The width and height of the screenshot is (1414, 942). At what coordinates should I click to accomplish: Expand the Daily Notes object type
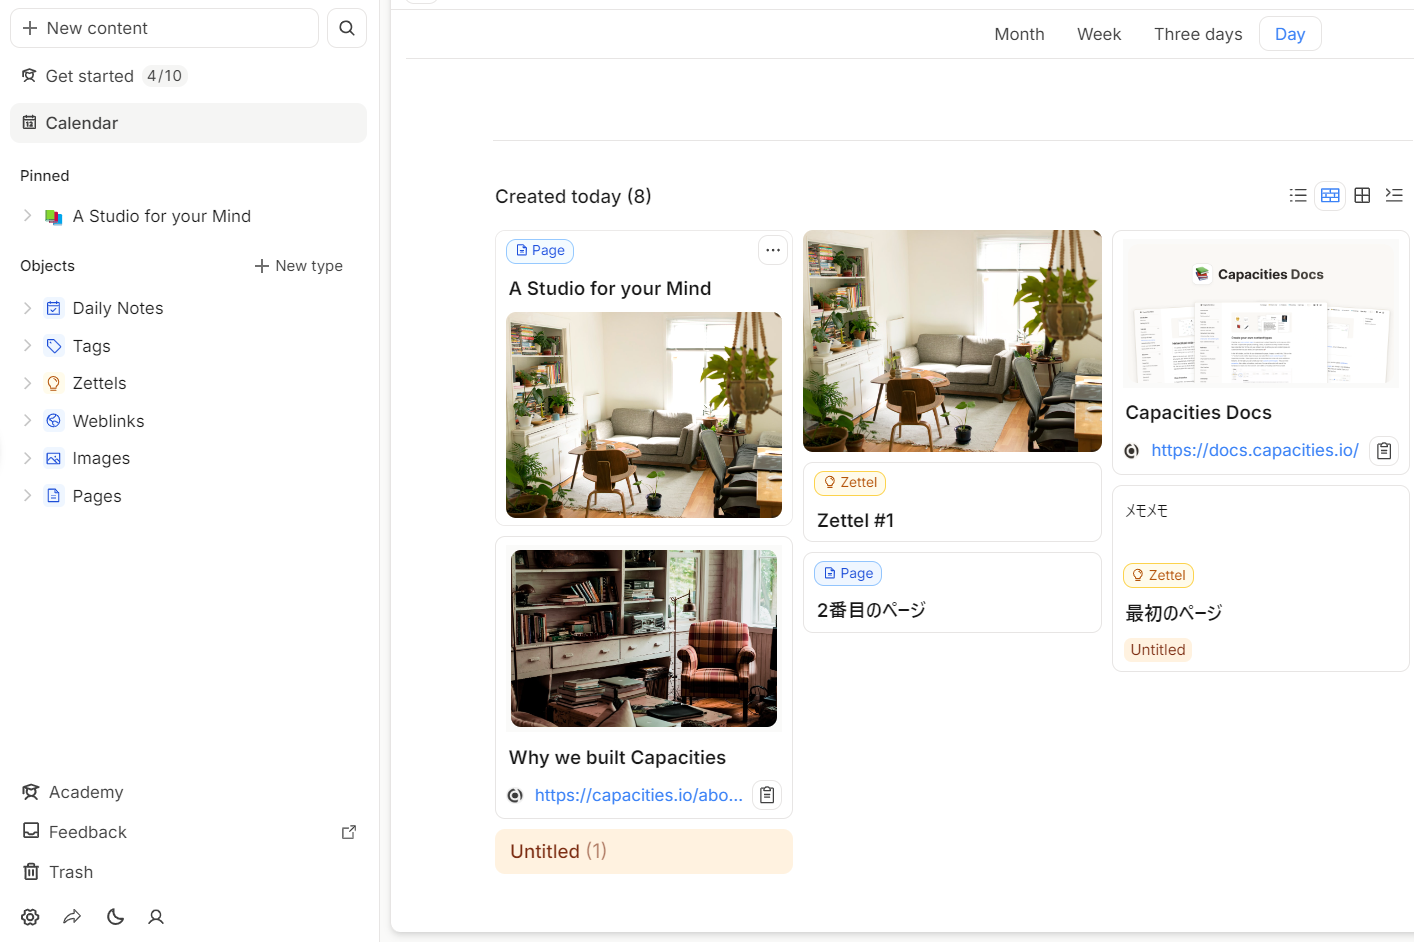tap(27, 308)
